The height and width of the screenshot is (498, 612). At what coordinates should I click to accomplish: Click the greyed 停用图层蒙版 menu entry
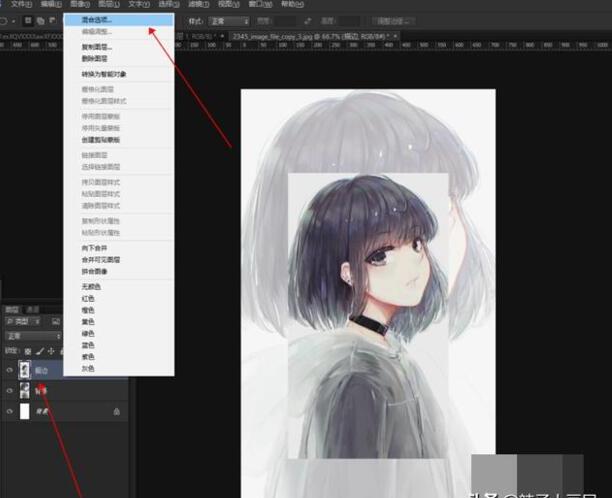(119, 116)
